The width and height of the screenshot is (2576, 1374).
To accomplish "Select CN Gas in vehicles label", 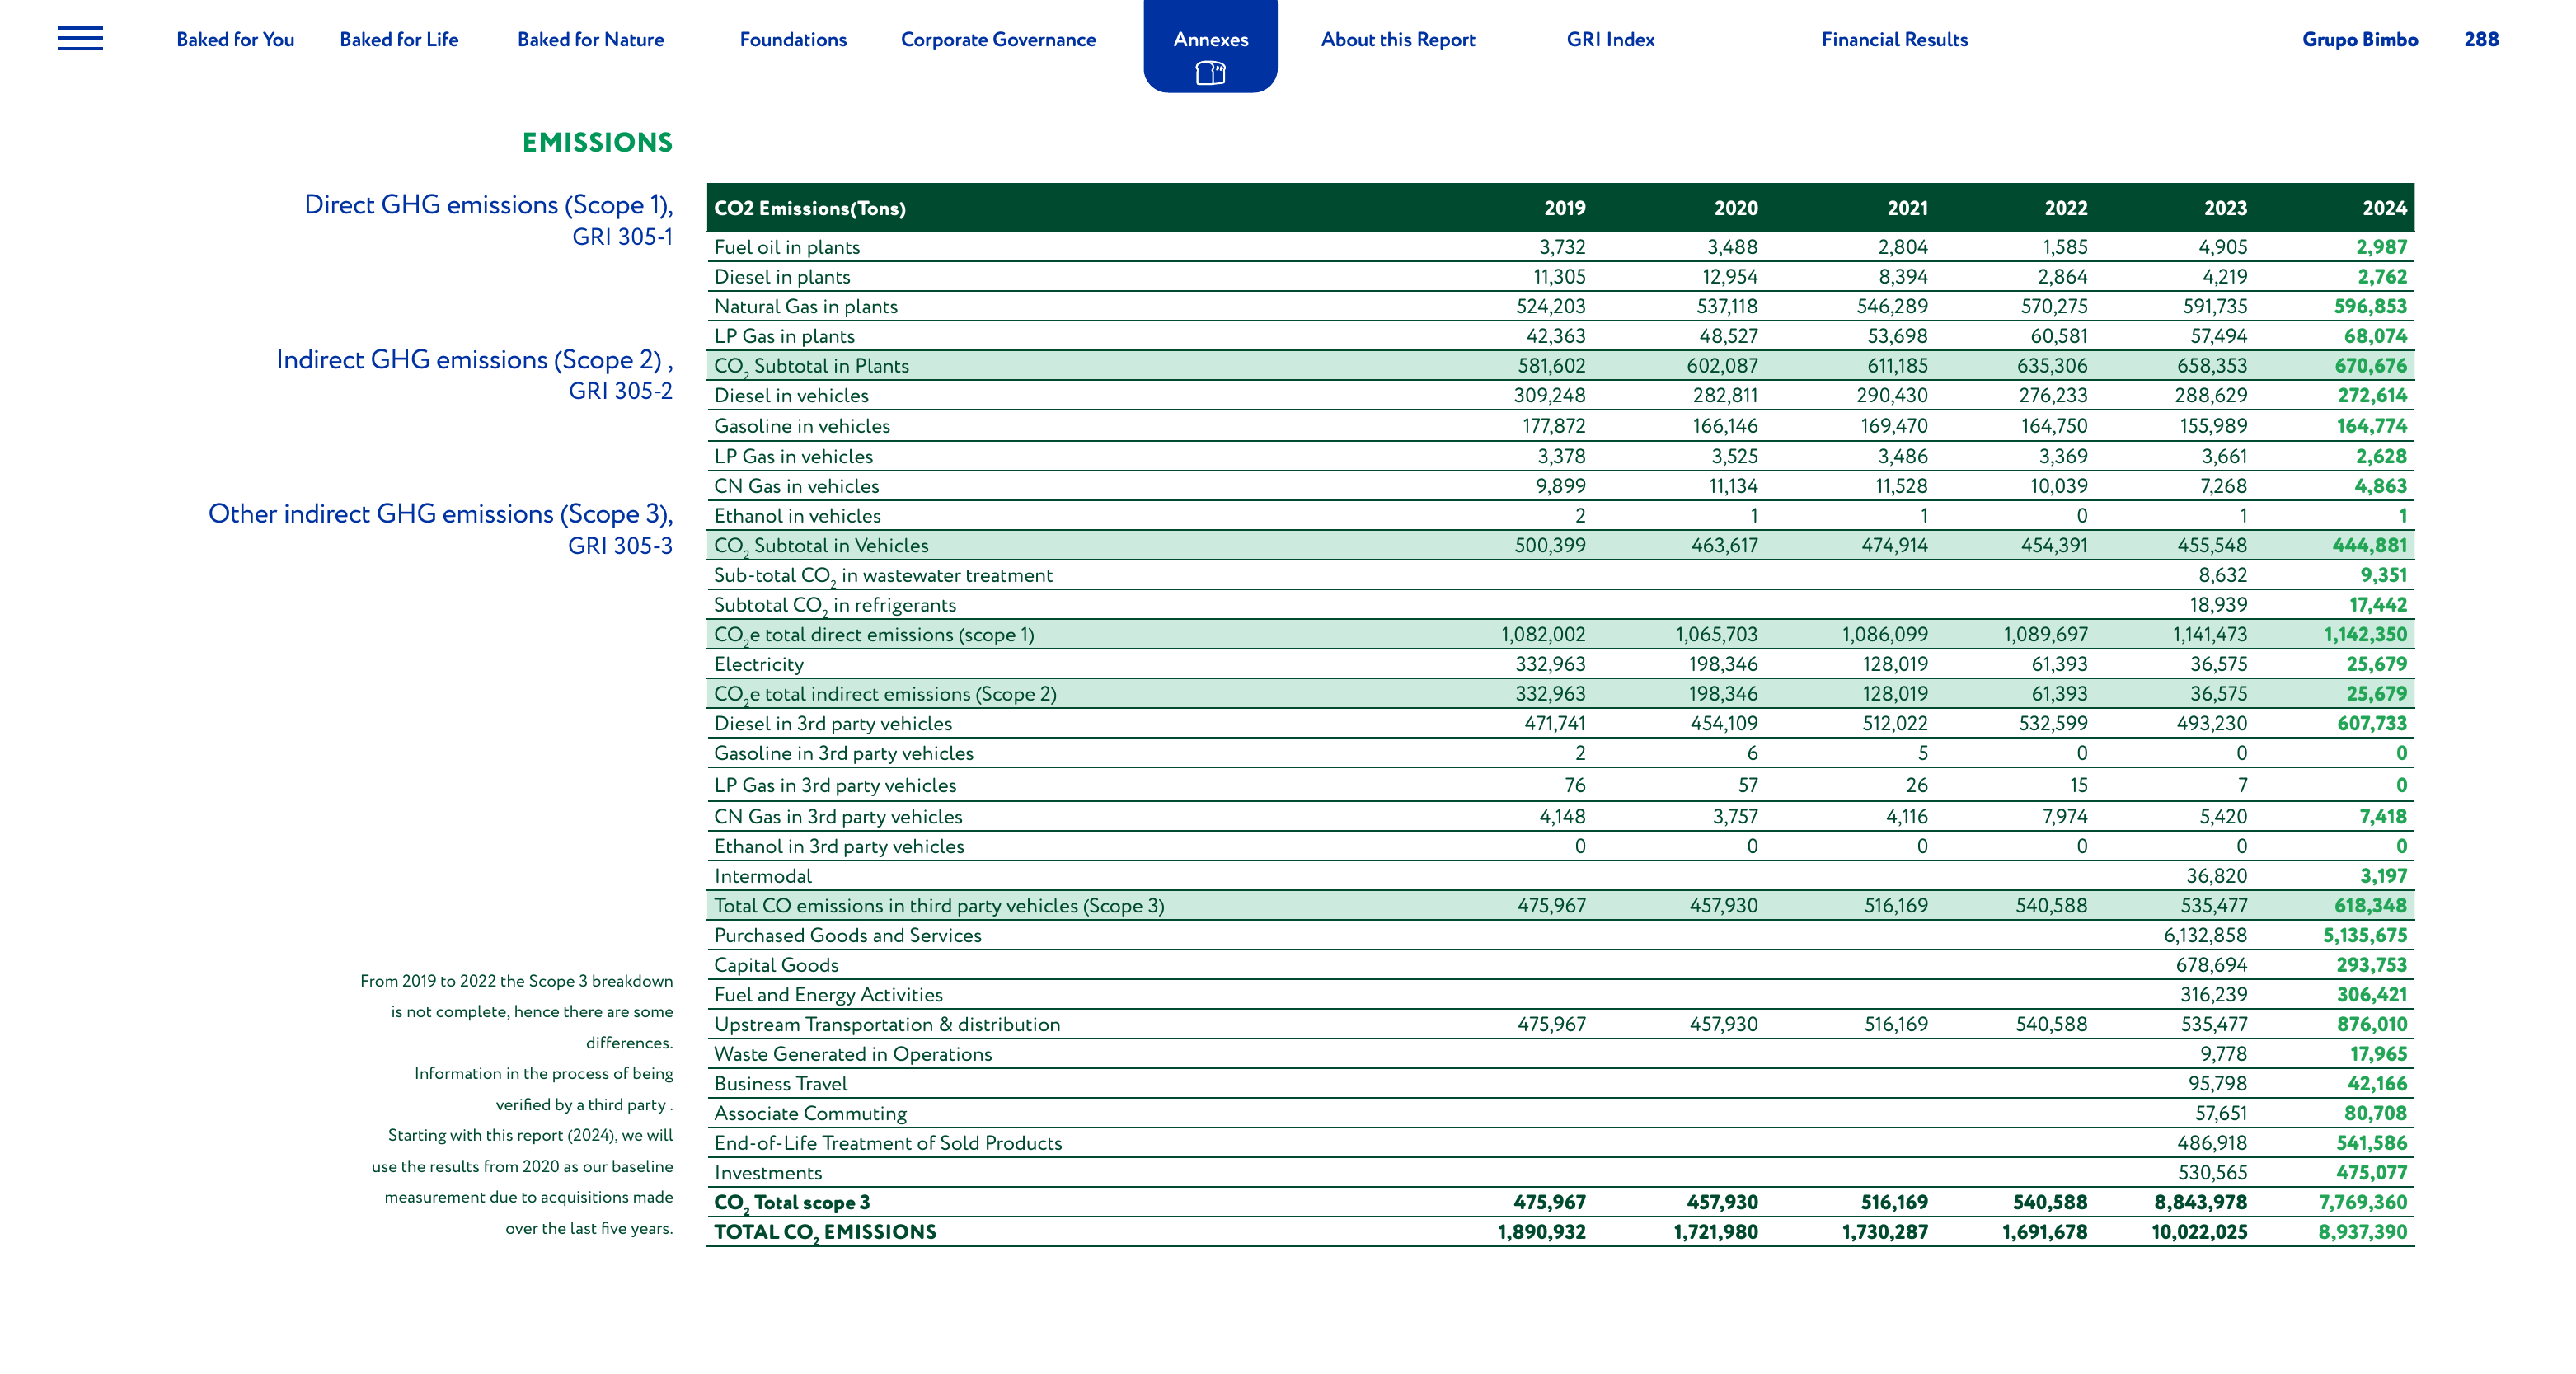I will pos(796,486).
